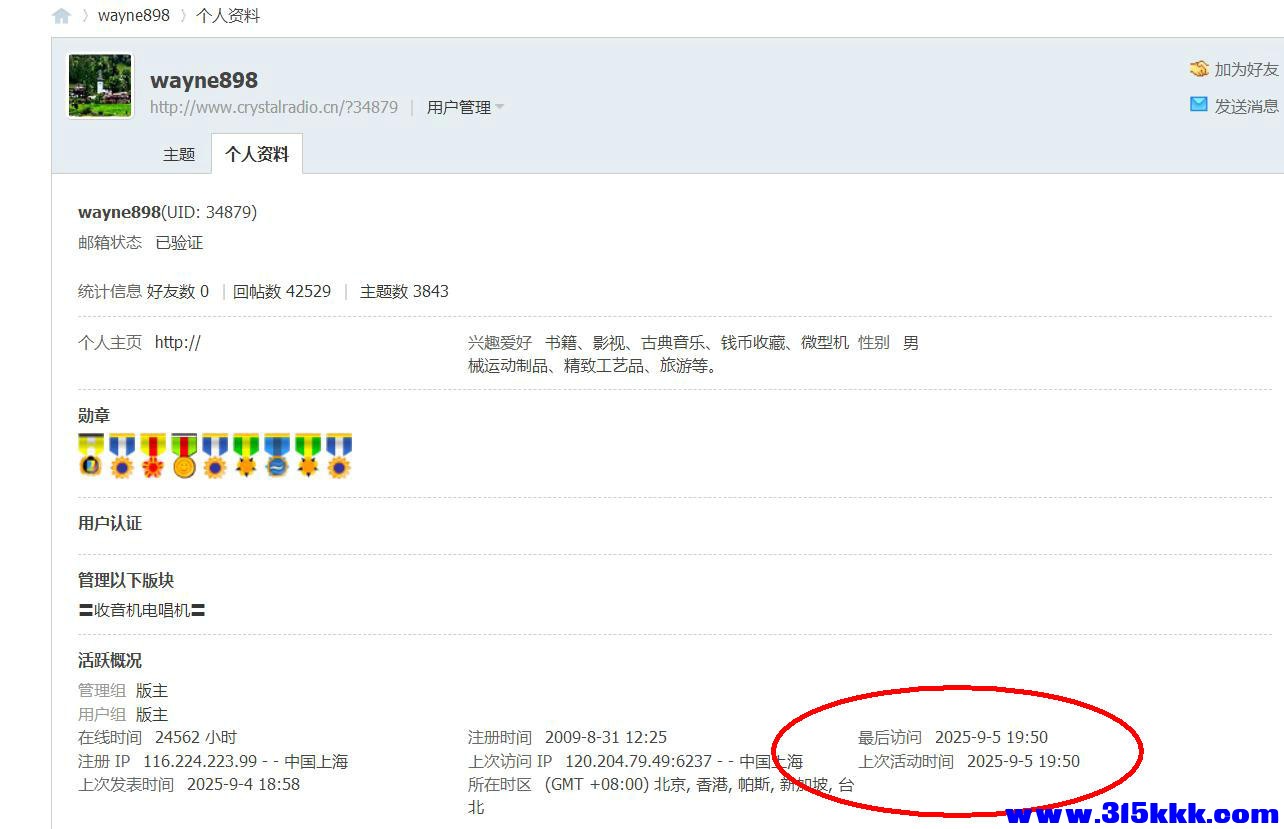
Task: Open the wayne898 avatar image
Action: coord(100,86)
